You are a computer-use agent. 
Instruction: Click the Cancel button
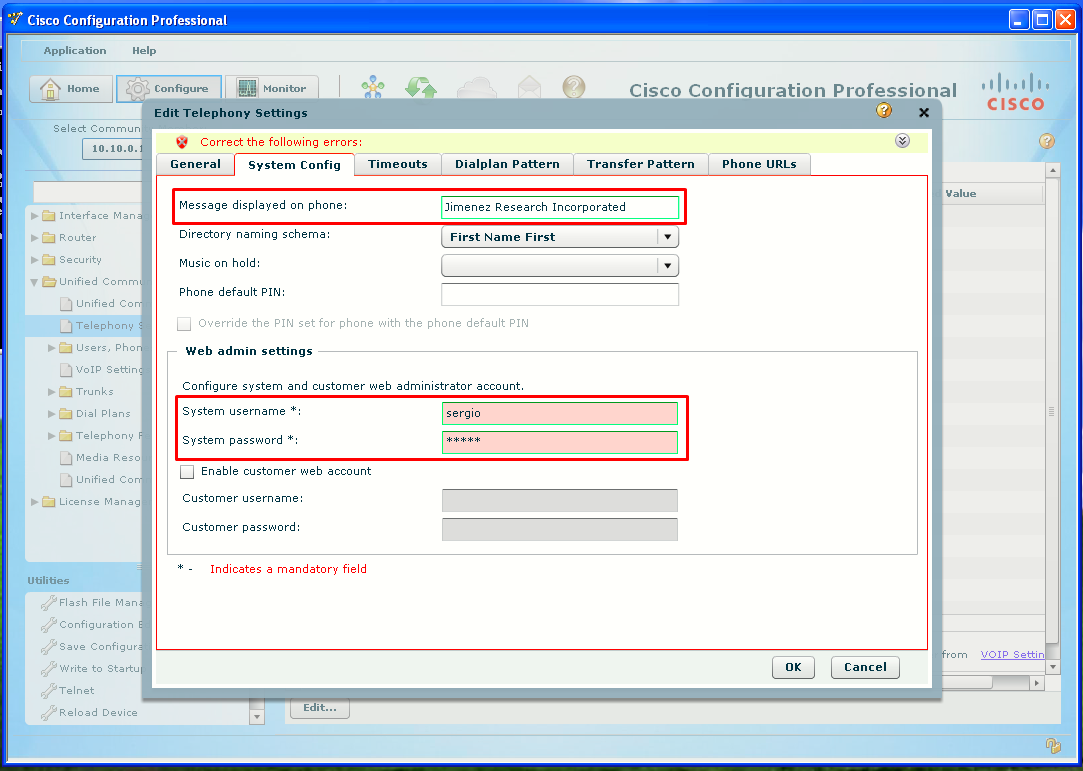(x=865, y=667)
